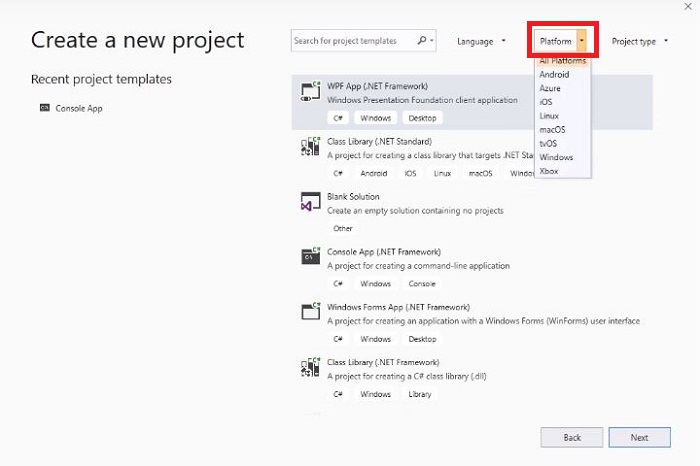Select WPF App (.NET Framework) title
The height and width of the screenshot is (466, 700).
377,86
